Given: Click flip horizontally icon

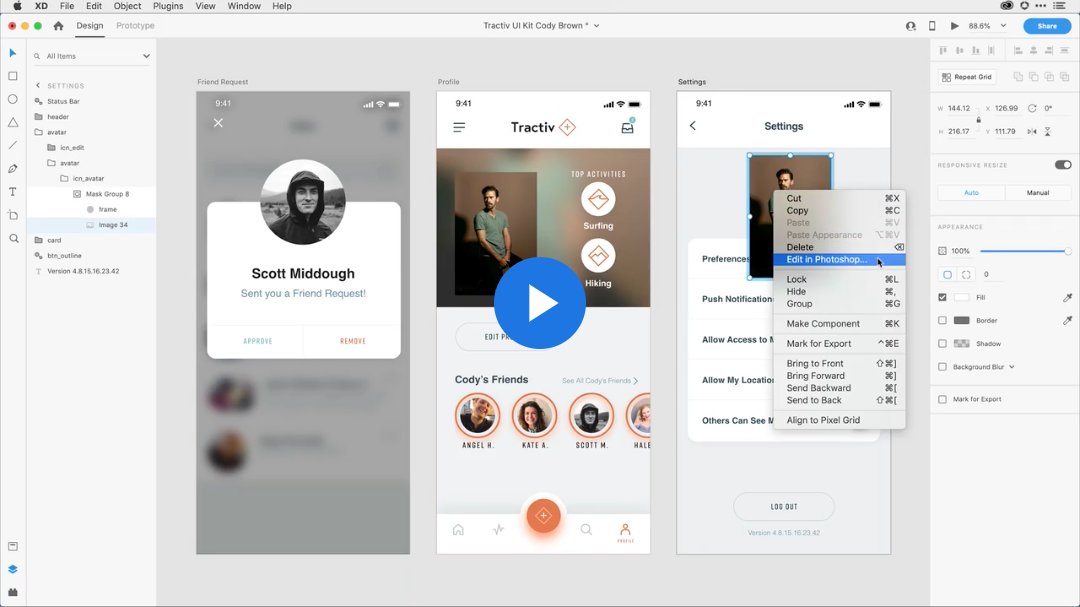Looking at the screenshot, I should [1032, 131].
